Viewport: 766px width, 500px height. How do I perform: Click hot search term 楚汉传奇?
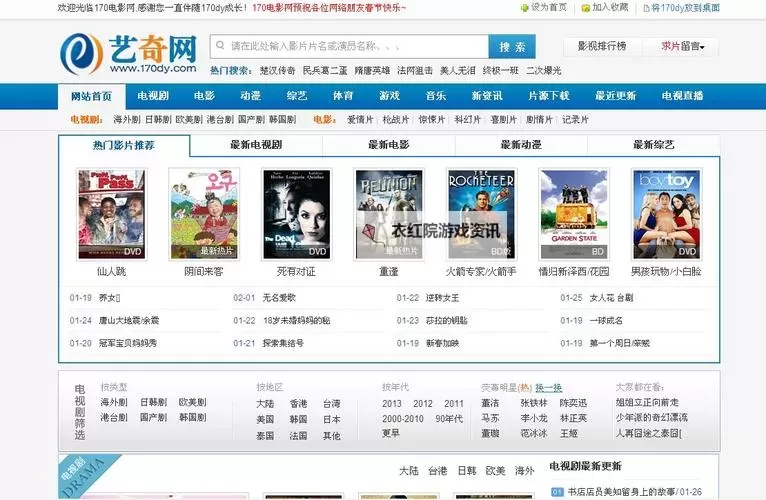277,70
